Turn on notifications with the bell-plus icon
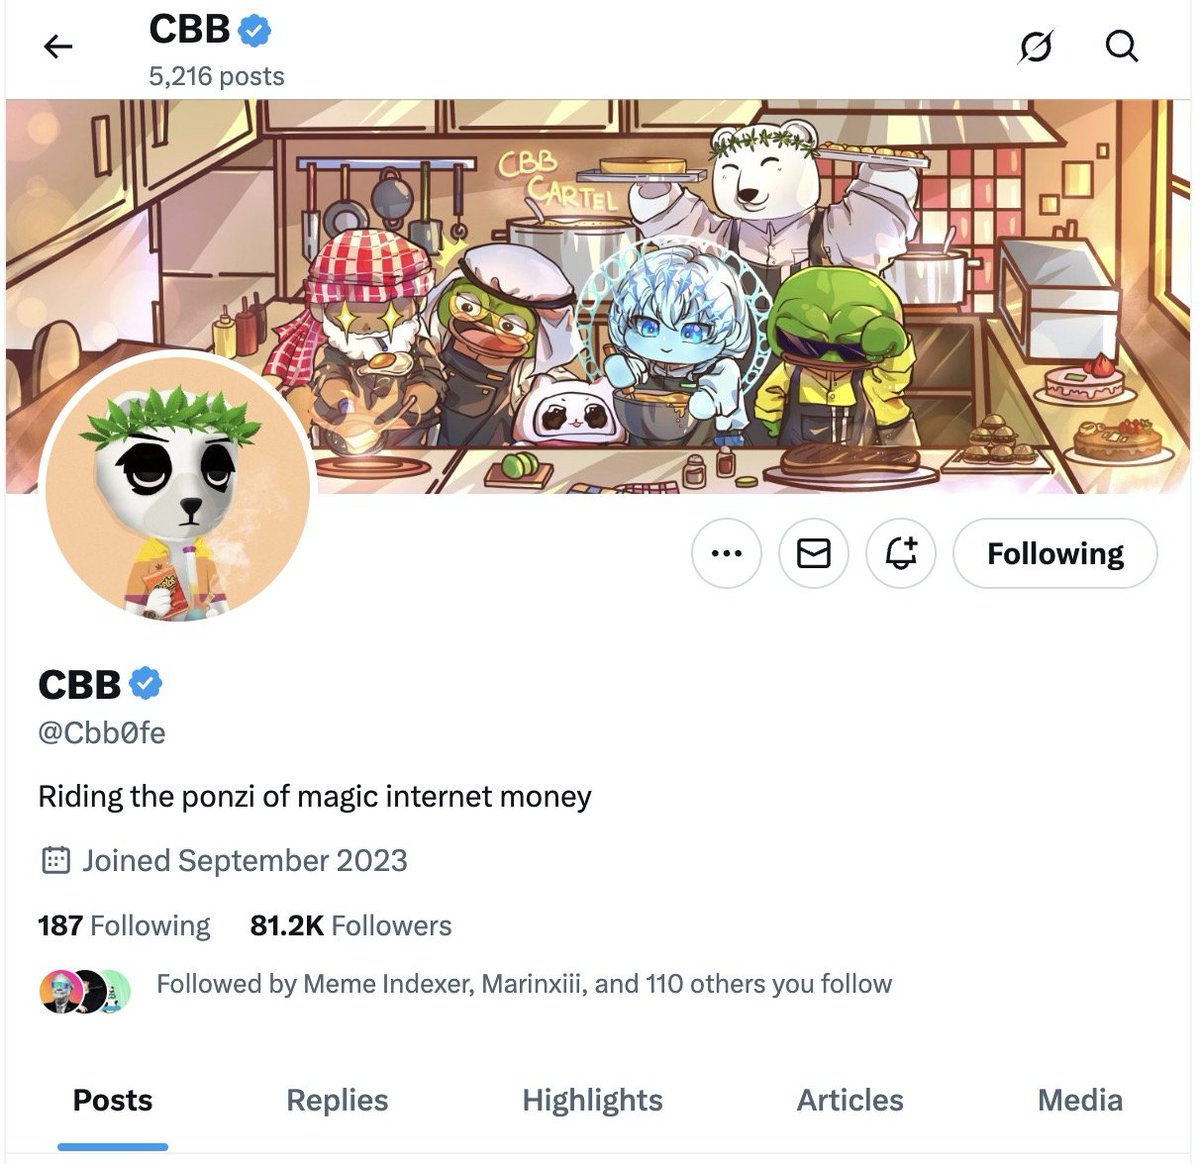The height and width of the screenshot is (1164, 1200). click(x=901, y=553)
